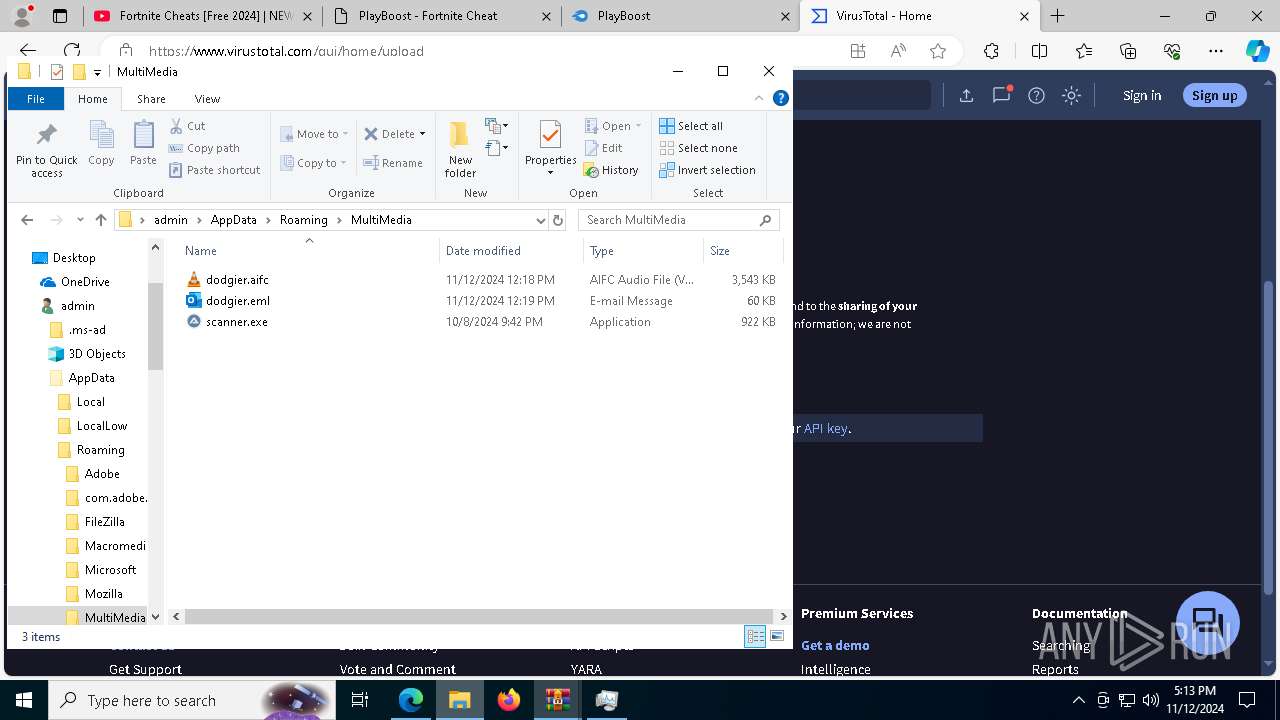This screenshot has width=1280, height=720.
Task: Click the Paste ribbon icon
Action: click(143, 143)
